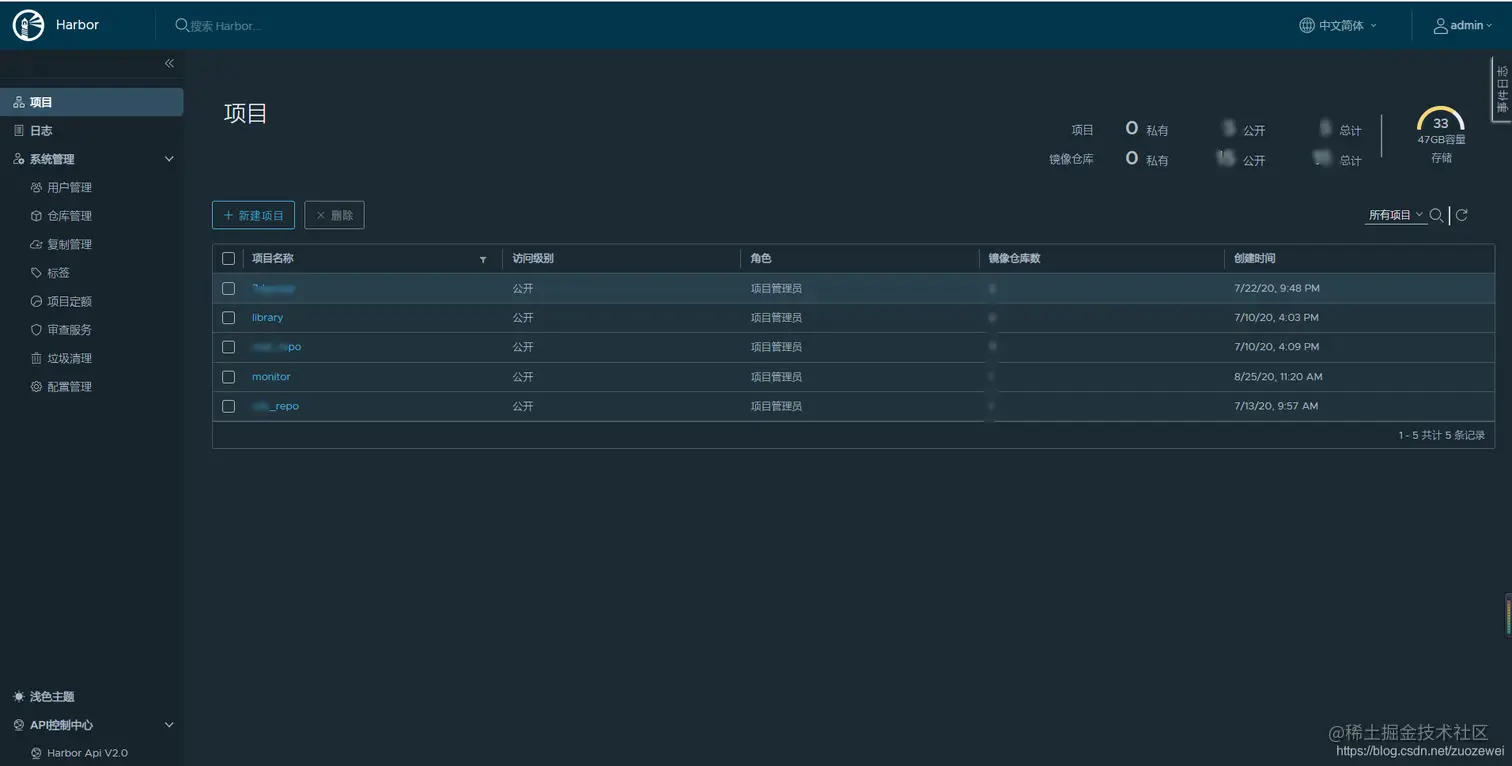The image size is (1512, 766).
Task: Sort by 创建时间 column header
Action: click(1254, 258)
